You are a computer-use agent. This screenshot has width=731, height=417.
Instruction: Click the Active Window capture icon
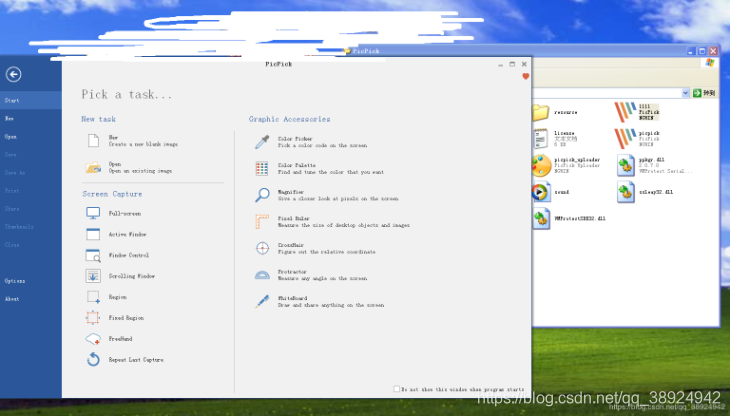click(x=93, y=234)
